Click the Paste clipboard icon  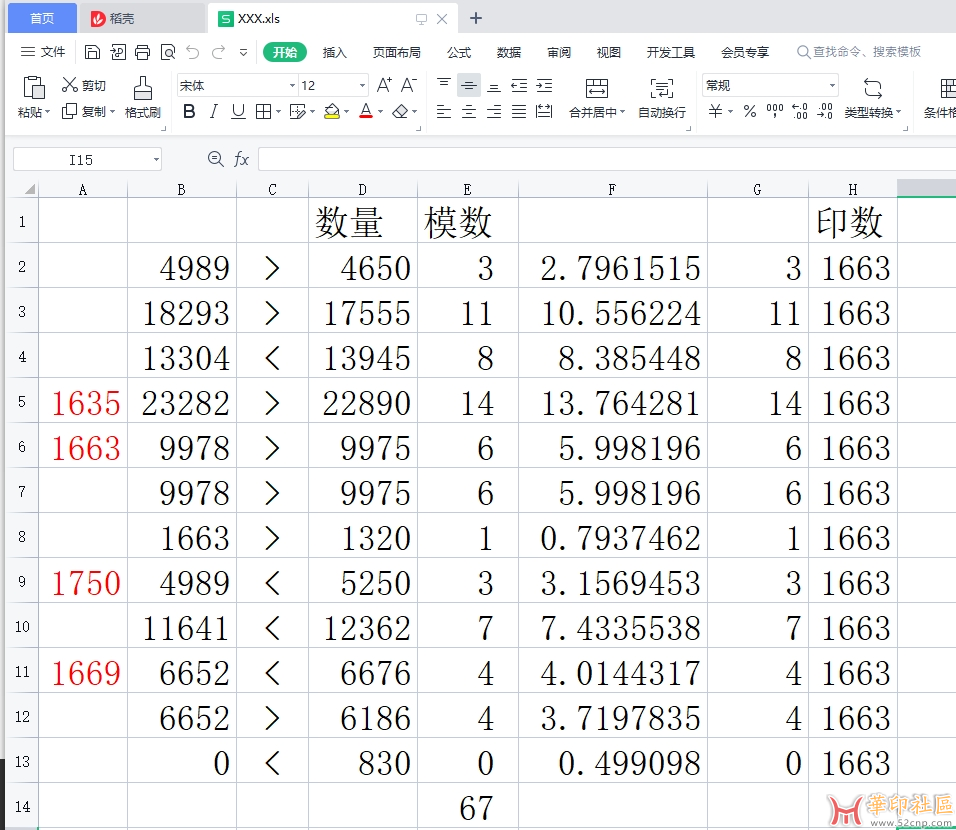(x=34, y=87)
